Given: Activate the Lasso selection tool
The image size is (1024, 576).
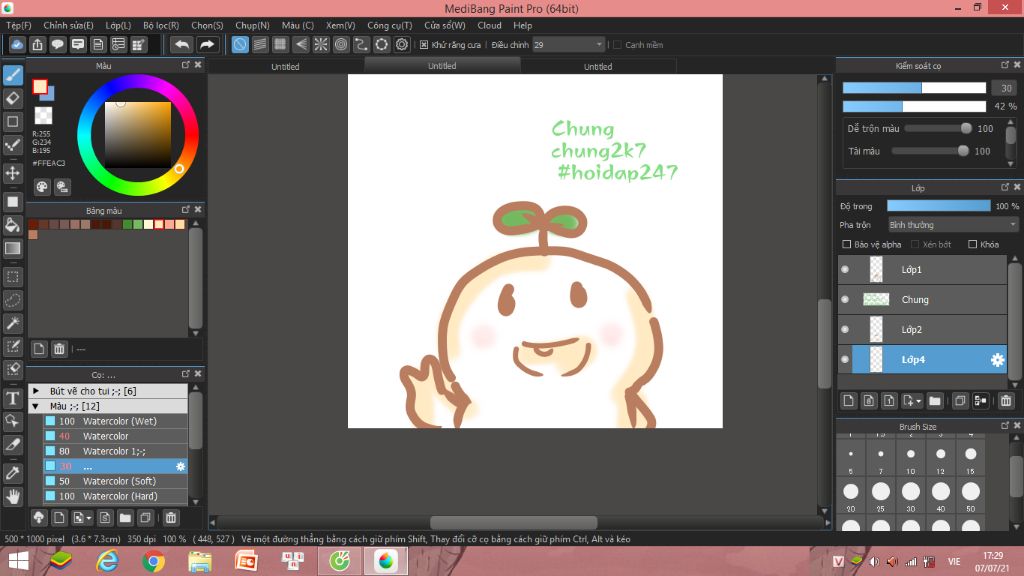Looking at the screenshot, I should point(12,300).
